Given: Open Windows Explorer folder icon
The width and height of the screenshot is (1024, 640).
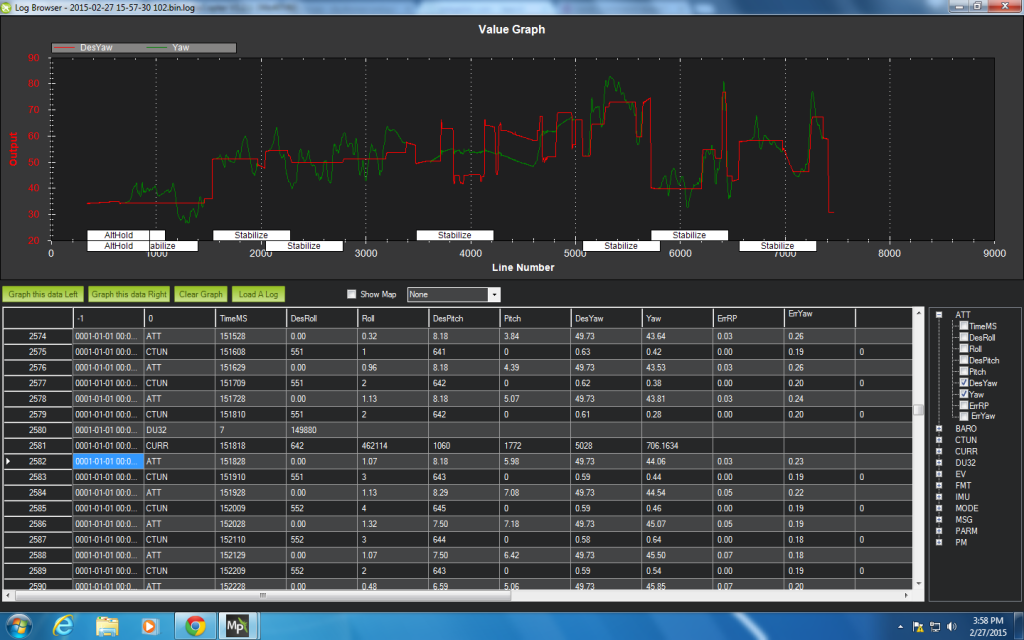Looking at the screenshot, I should click(x=107, y=626).
